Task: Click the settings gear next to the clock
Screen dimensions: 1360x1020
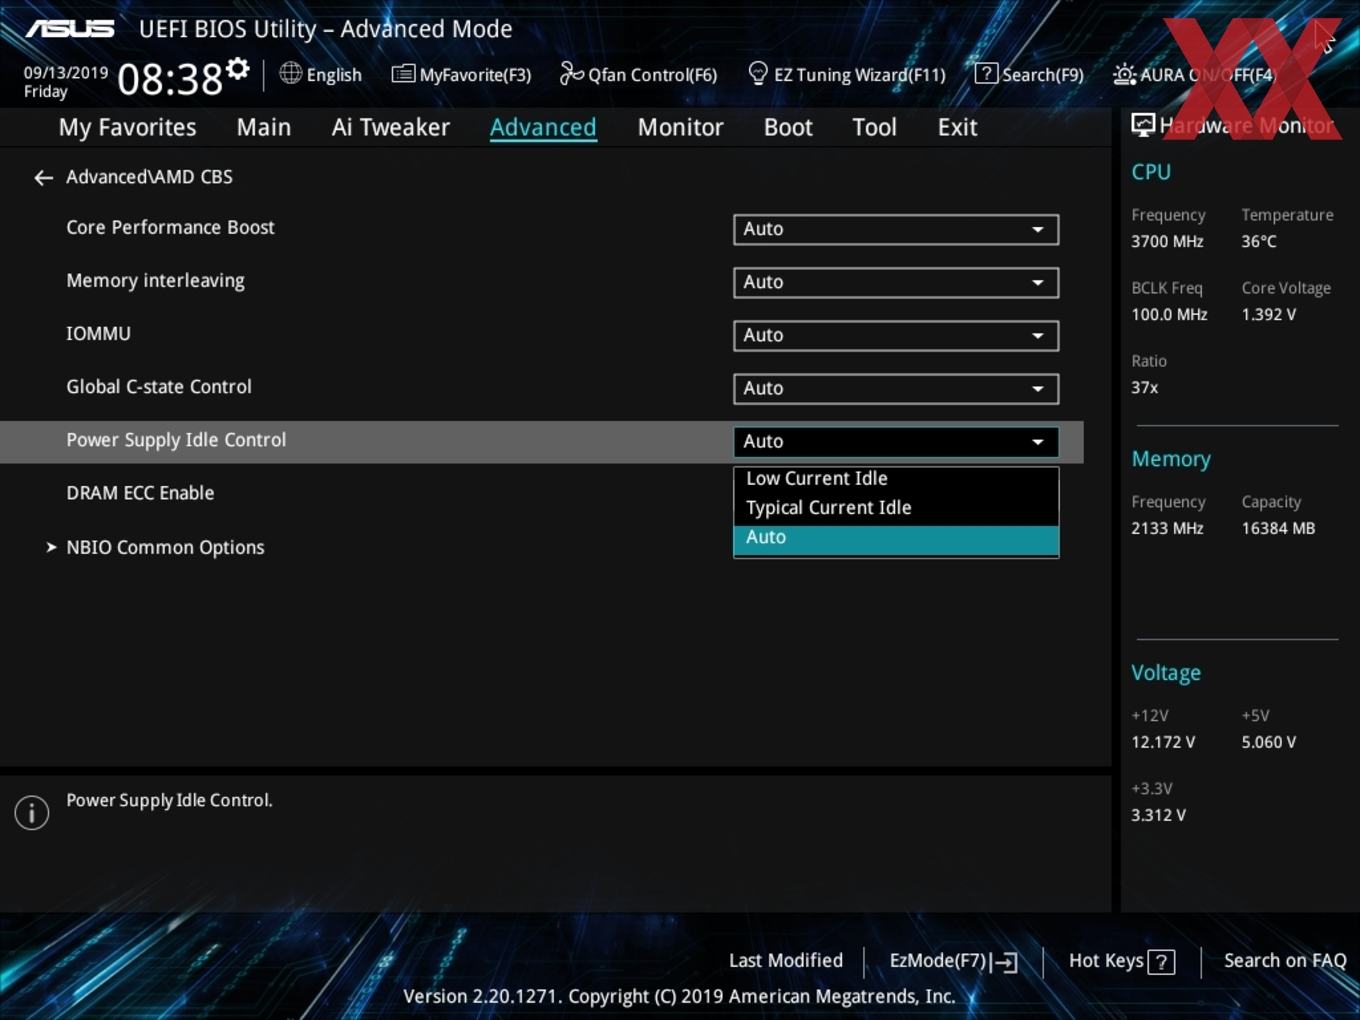Action: pyautogui.click(x=237, y=69)
